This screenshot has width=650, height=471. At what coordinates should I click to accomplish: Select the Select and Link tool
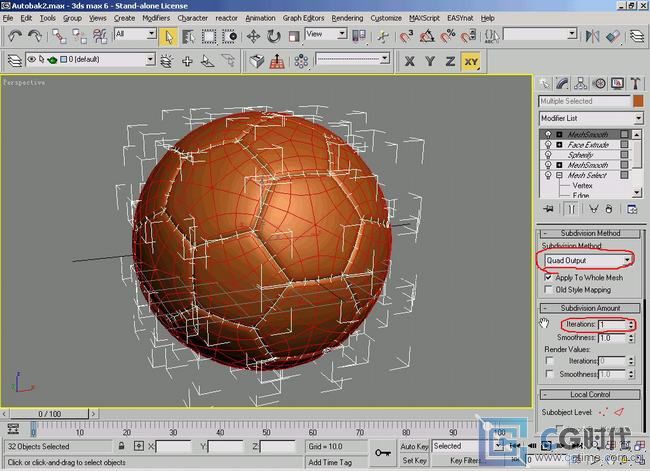[59, 36]
